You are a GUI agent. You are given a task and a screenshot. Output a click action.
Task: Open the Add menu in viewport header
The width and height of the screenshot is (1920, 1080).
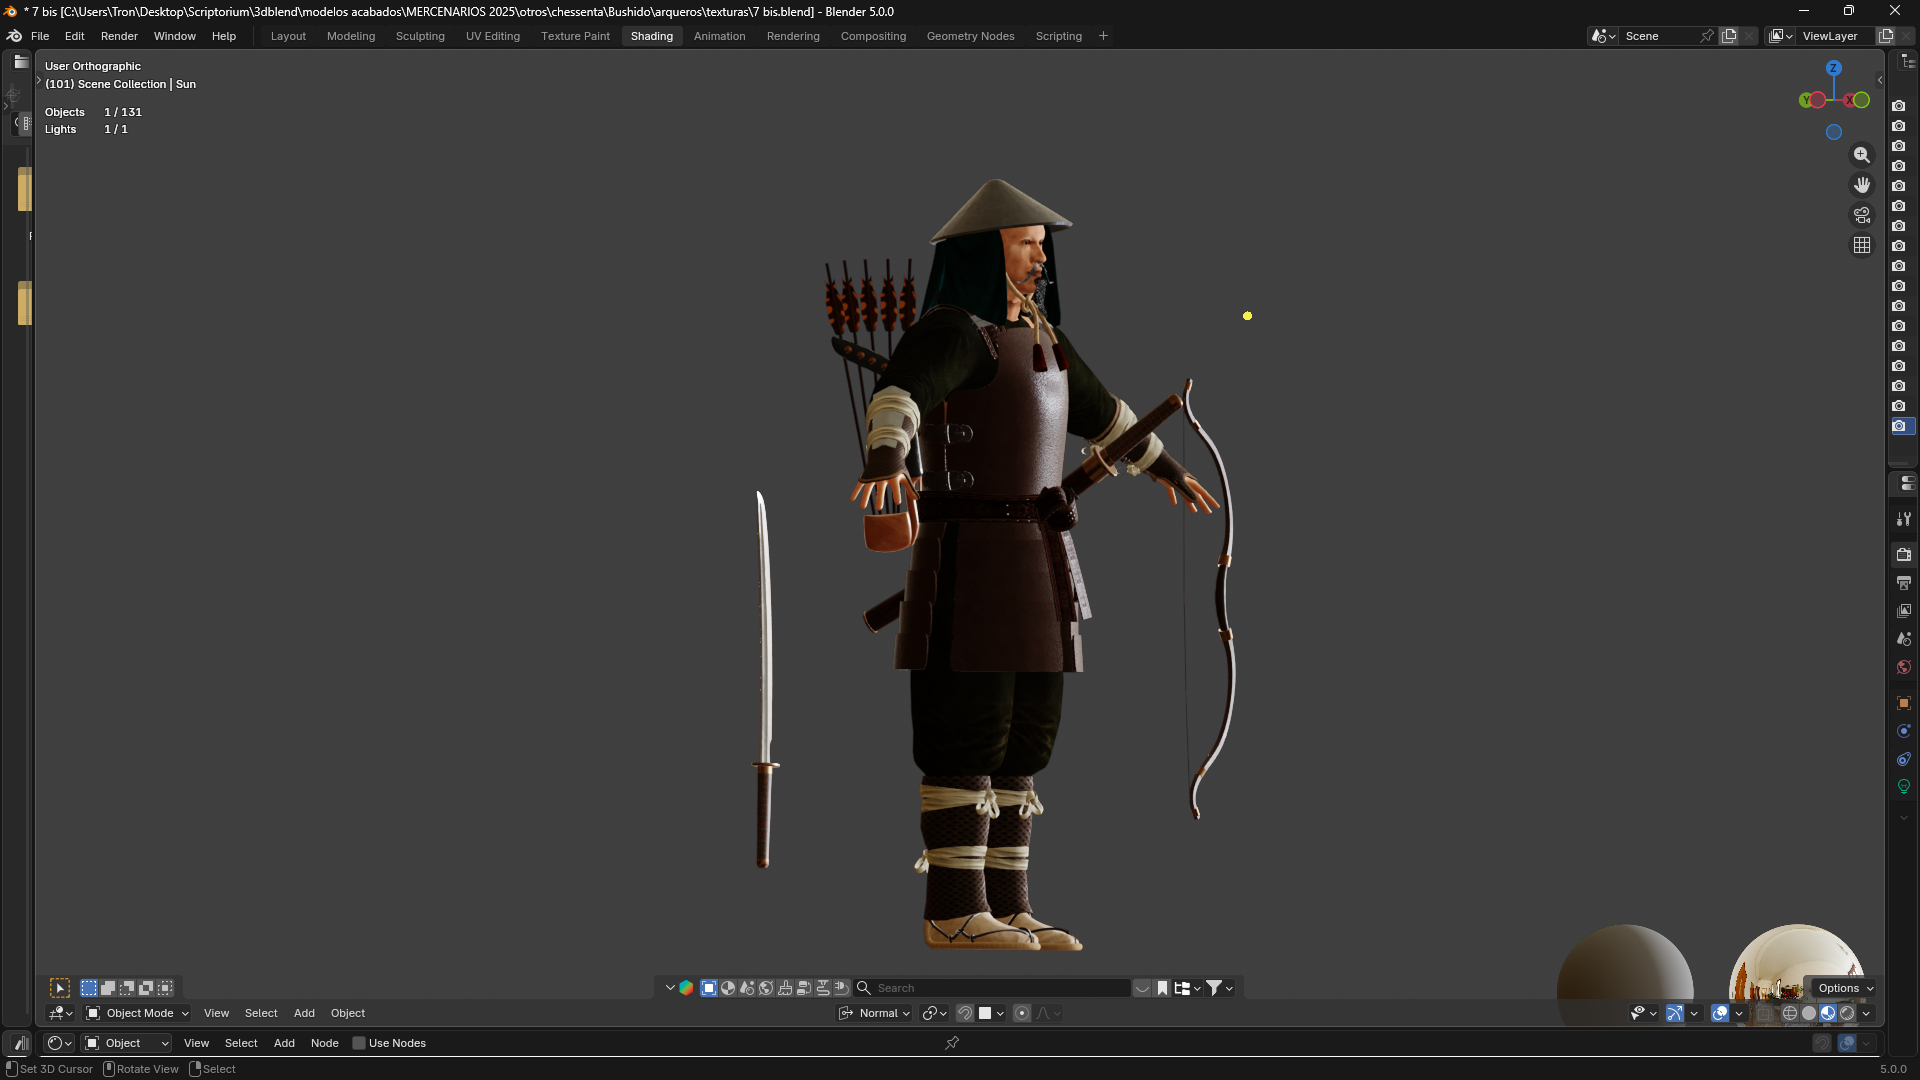pos(304,1013)
